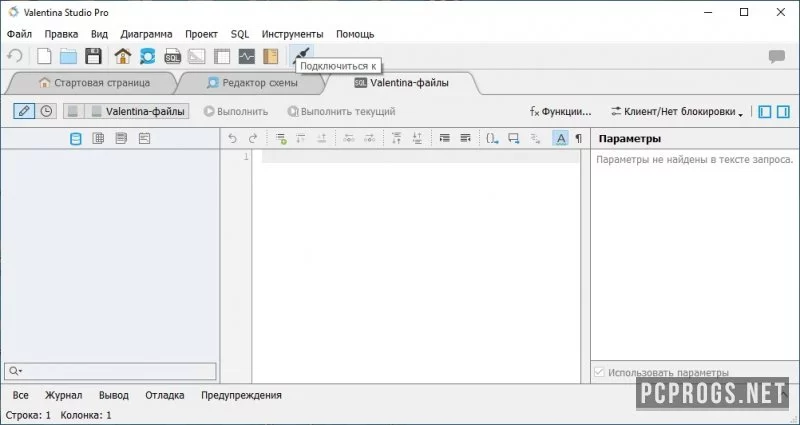Switch to the Стартовая страница tab
Viewport: 800px width, 425px height.
pos(94,83)
